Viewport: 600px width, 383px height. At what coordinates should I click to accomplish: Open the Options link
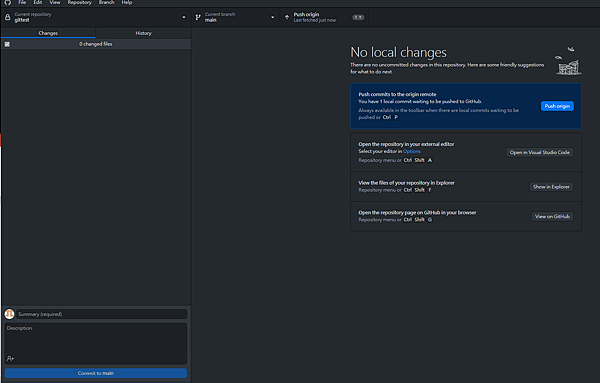click(412, 152)
